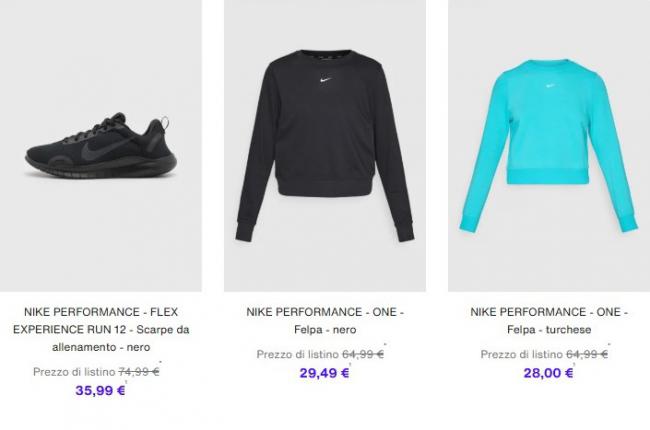650x430 pixels.
Task: Click the Nike swoosh on the turquoise sweatshirt
Action: coord(551,86)
